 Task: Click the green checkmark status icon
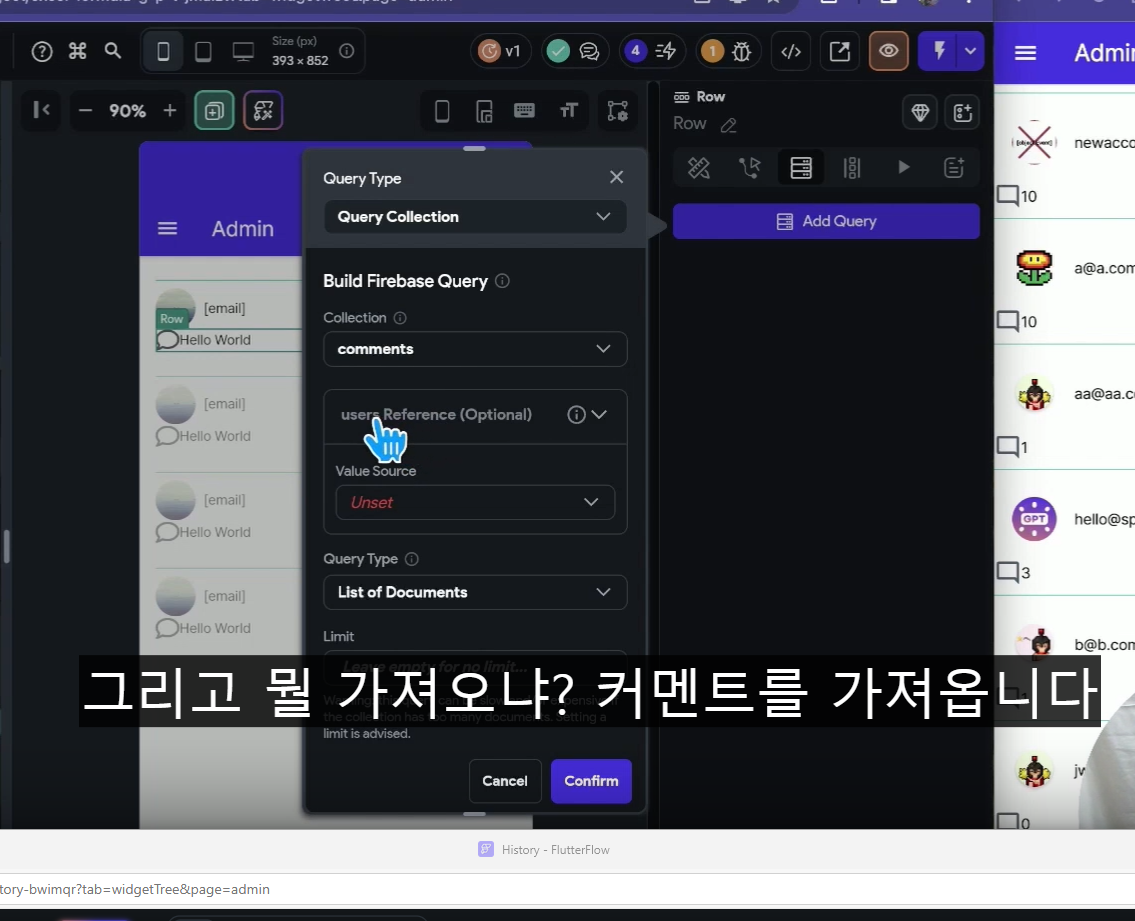(558, 51)
